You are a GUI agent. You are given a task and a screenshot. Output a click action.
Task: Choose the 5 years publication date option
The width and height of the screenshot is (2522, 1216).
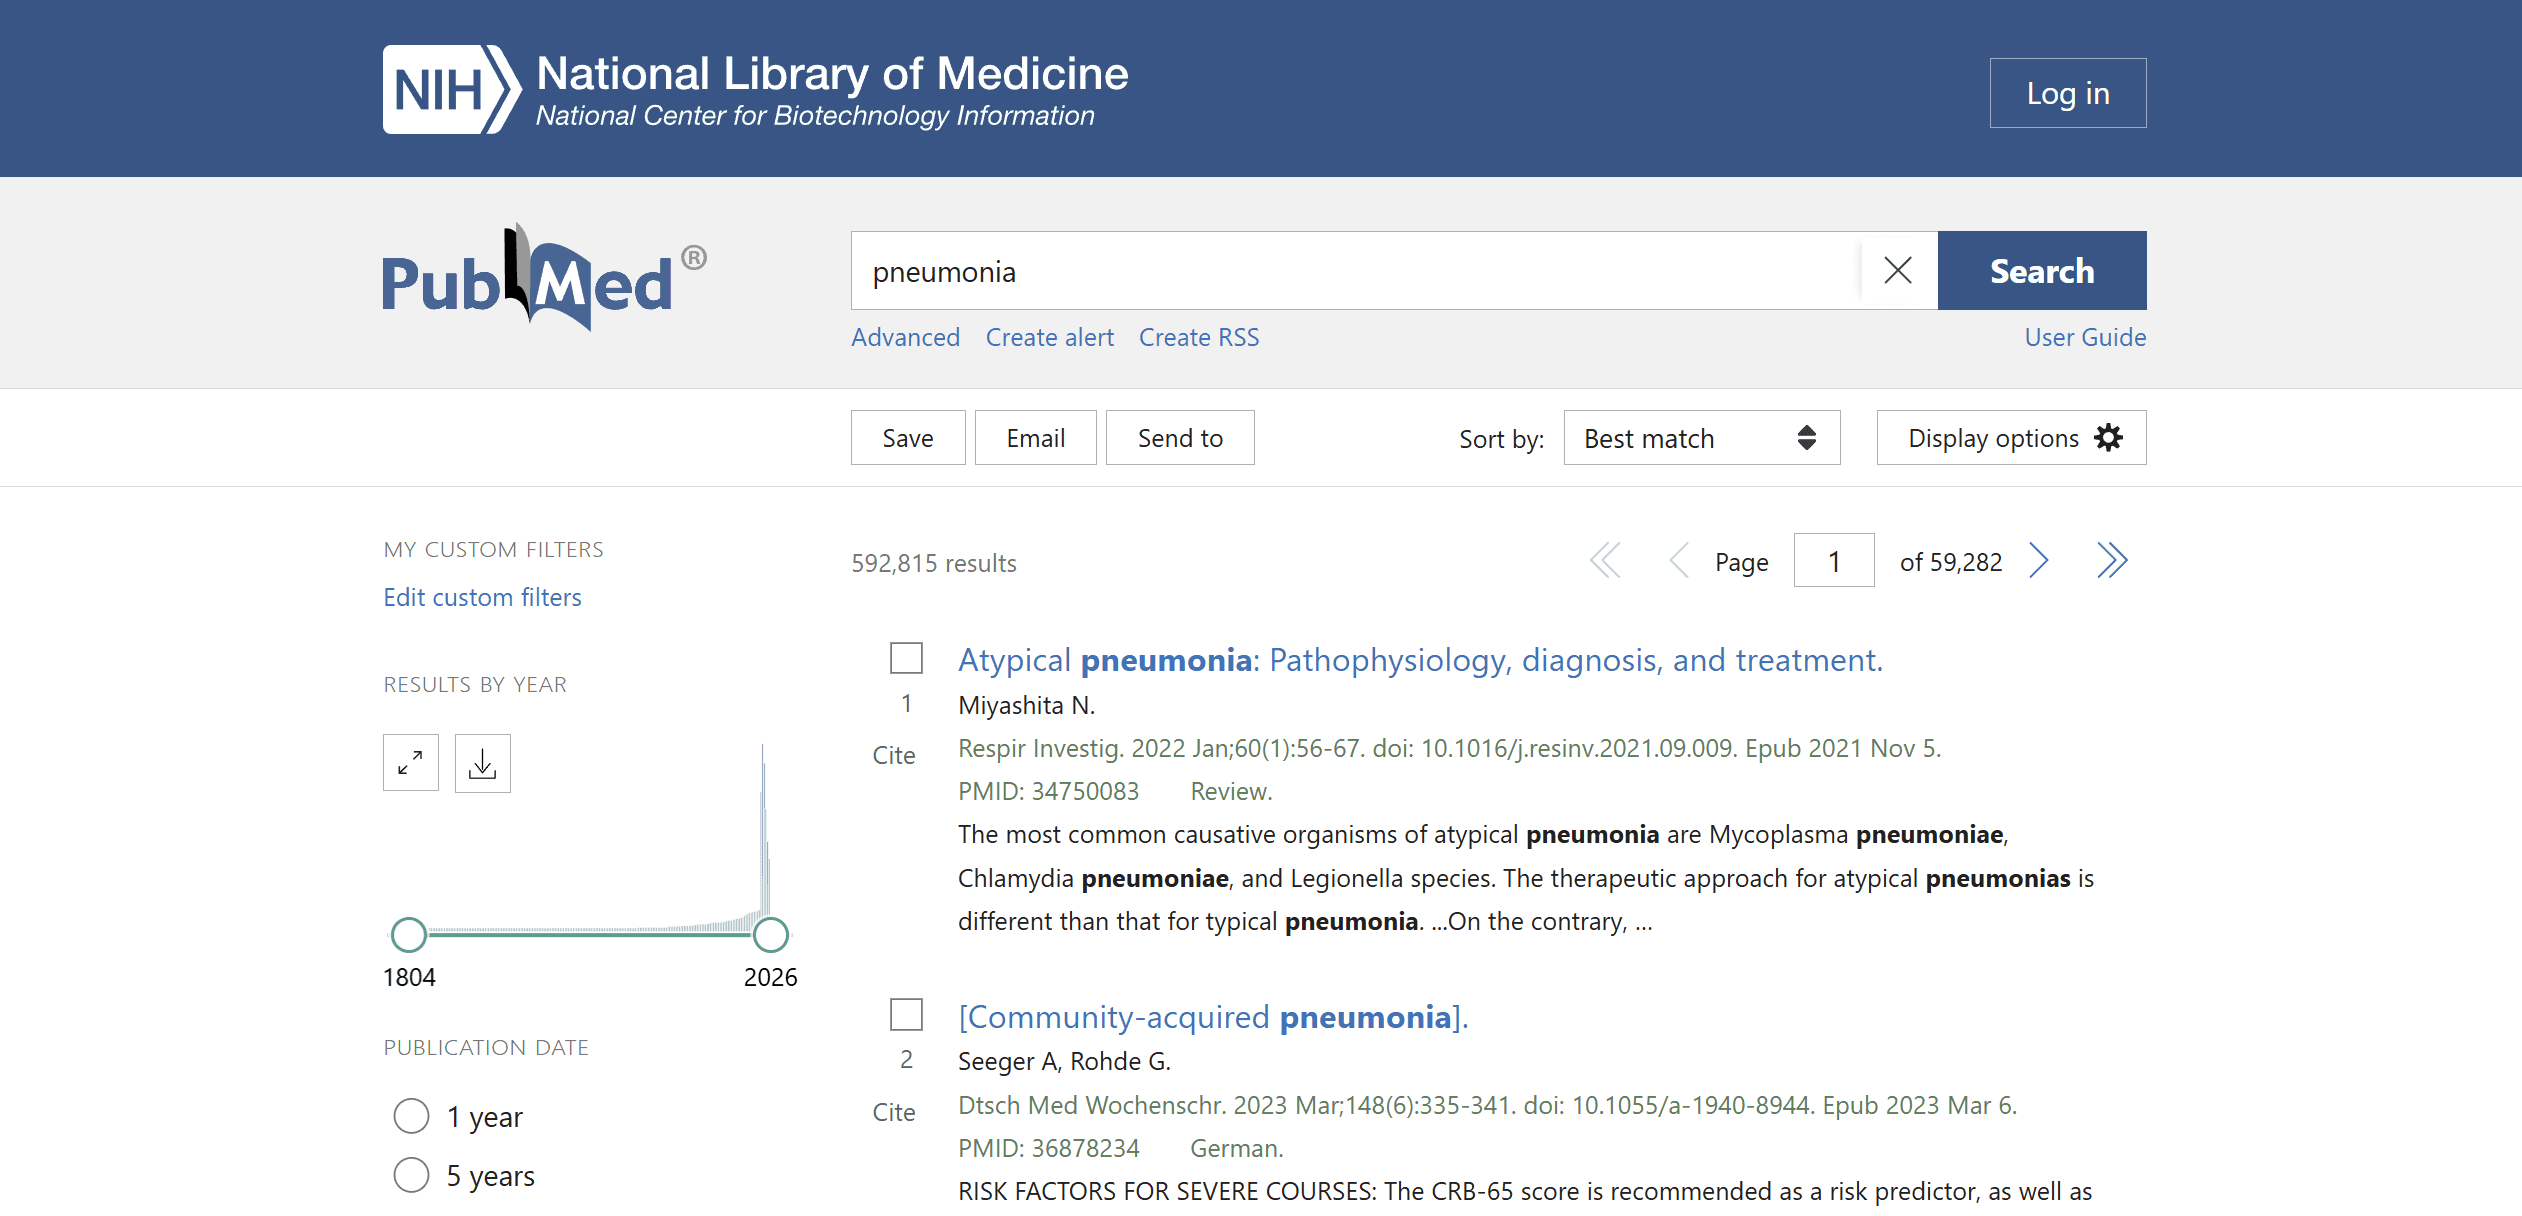pyautogui.click(x=411, y=1175)
